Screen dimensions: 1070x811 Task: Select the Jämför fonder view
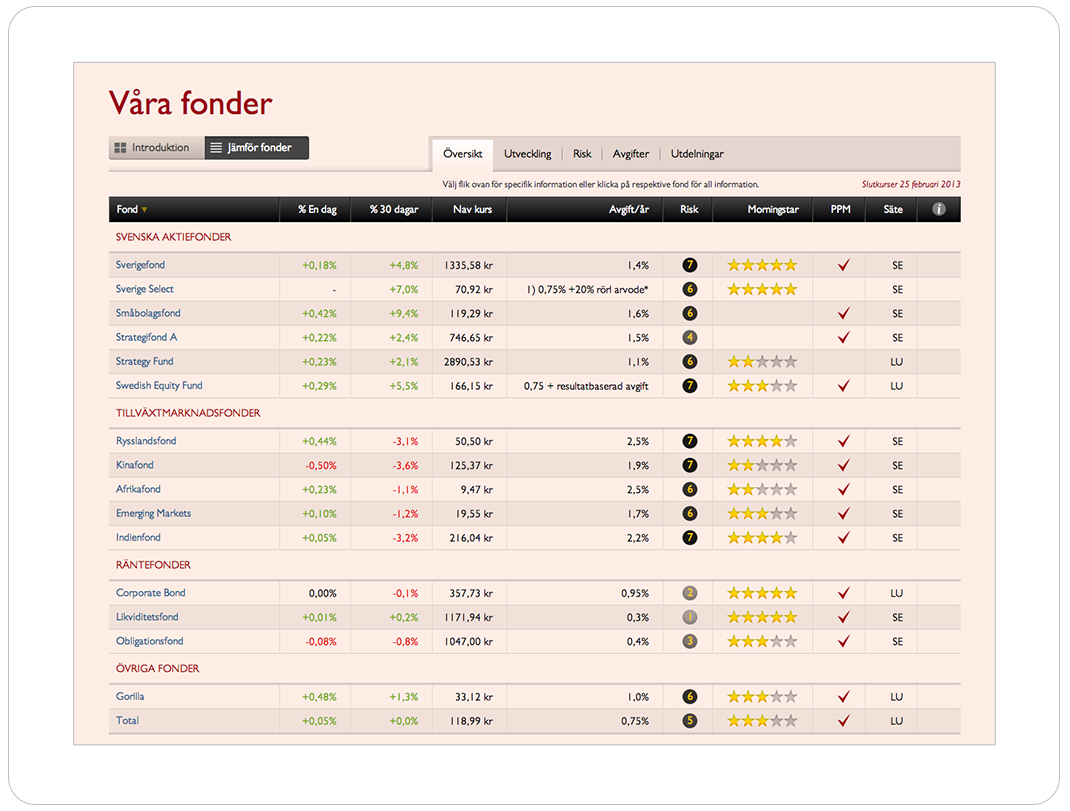[257, 147]
